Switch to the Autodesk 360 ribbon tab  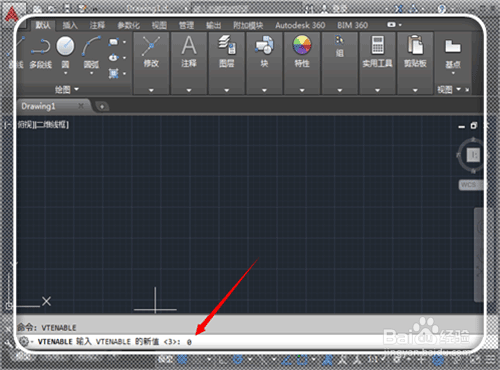(x=300, y=25)
